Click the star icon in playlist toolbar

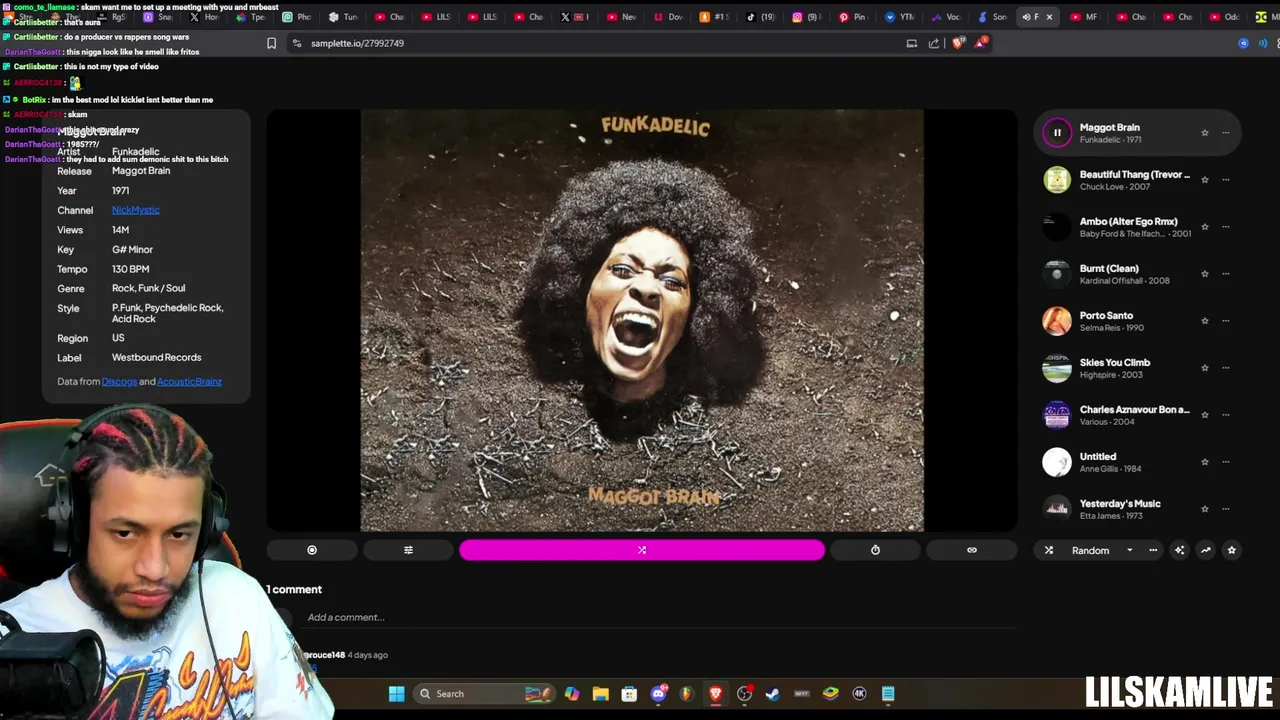tap(1231, 550)
